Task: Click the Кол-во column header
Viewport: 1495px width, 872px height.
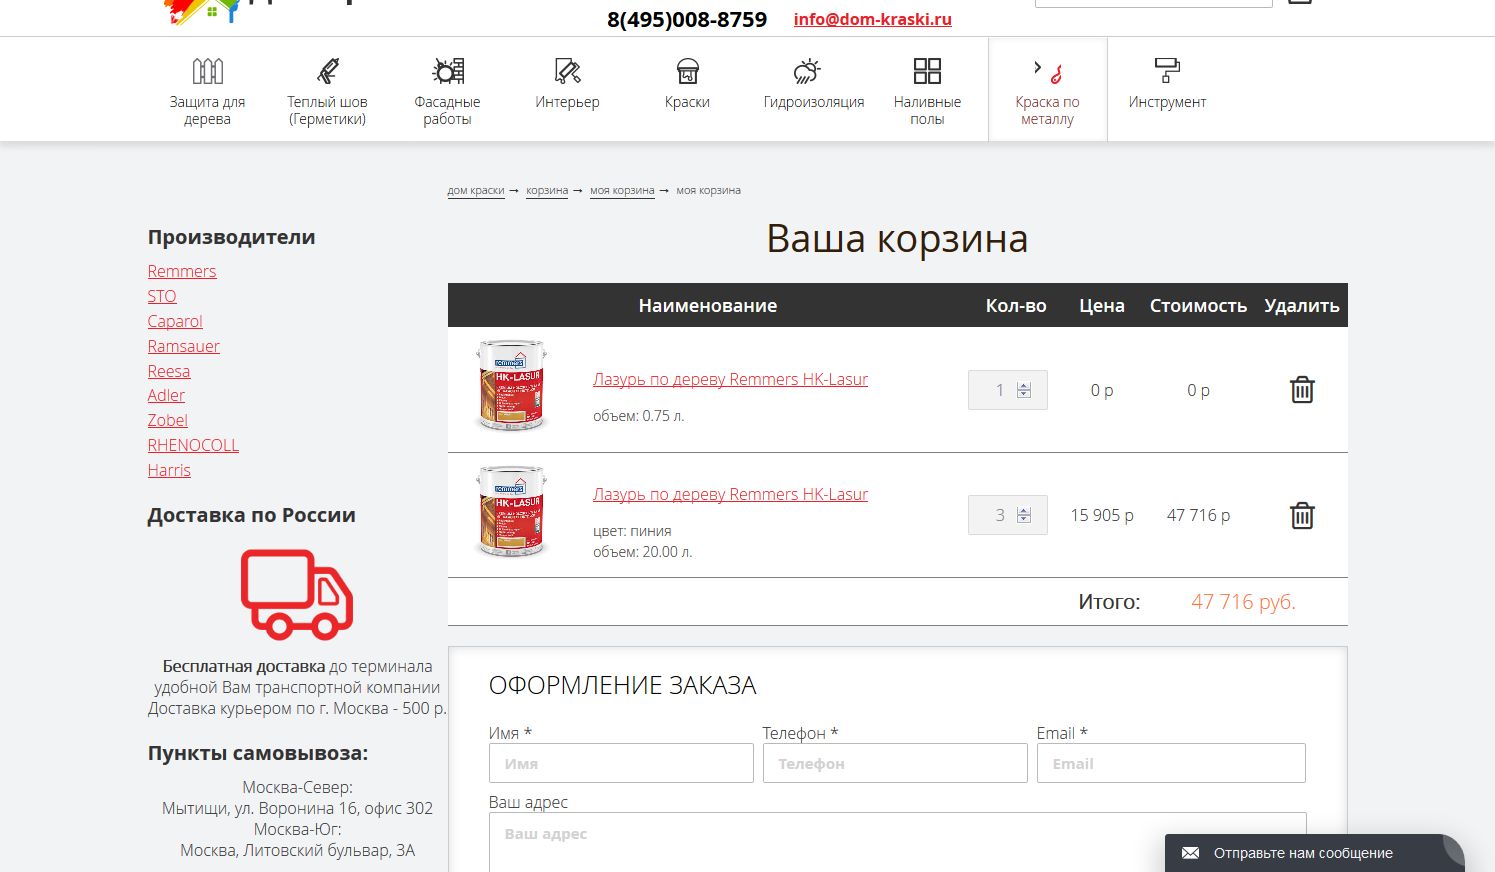Action: click(1016, 306)
